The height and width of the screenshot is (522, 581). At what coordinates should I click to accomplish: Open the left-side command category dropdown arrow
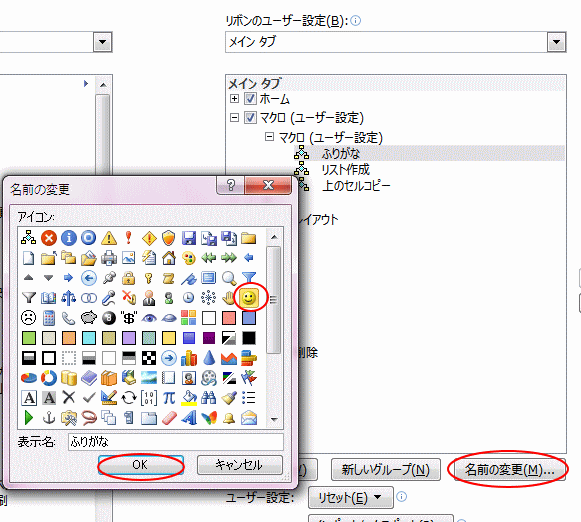pyautogui.click(x=102, y=42)
